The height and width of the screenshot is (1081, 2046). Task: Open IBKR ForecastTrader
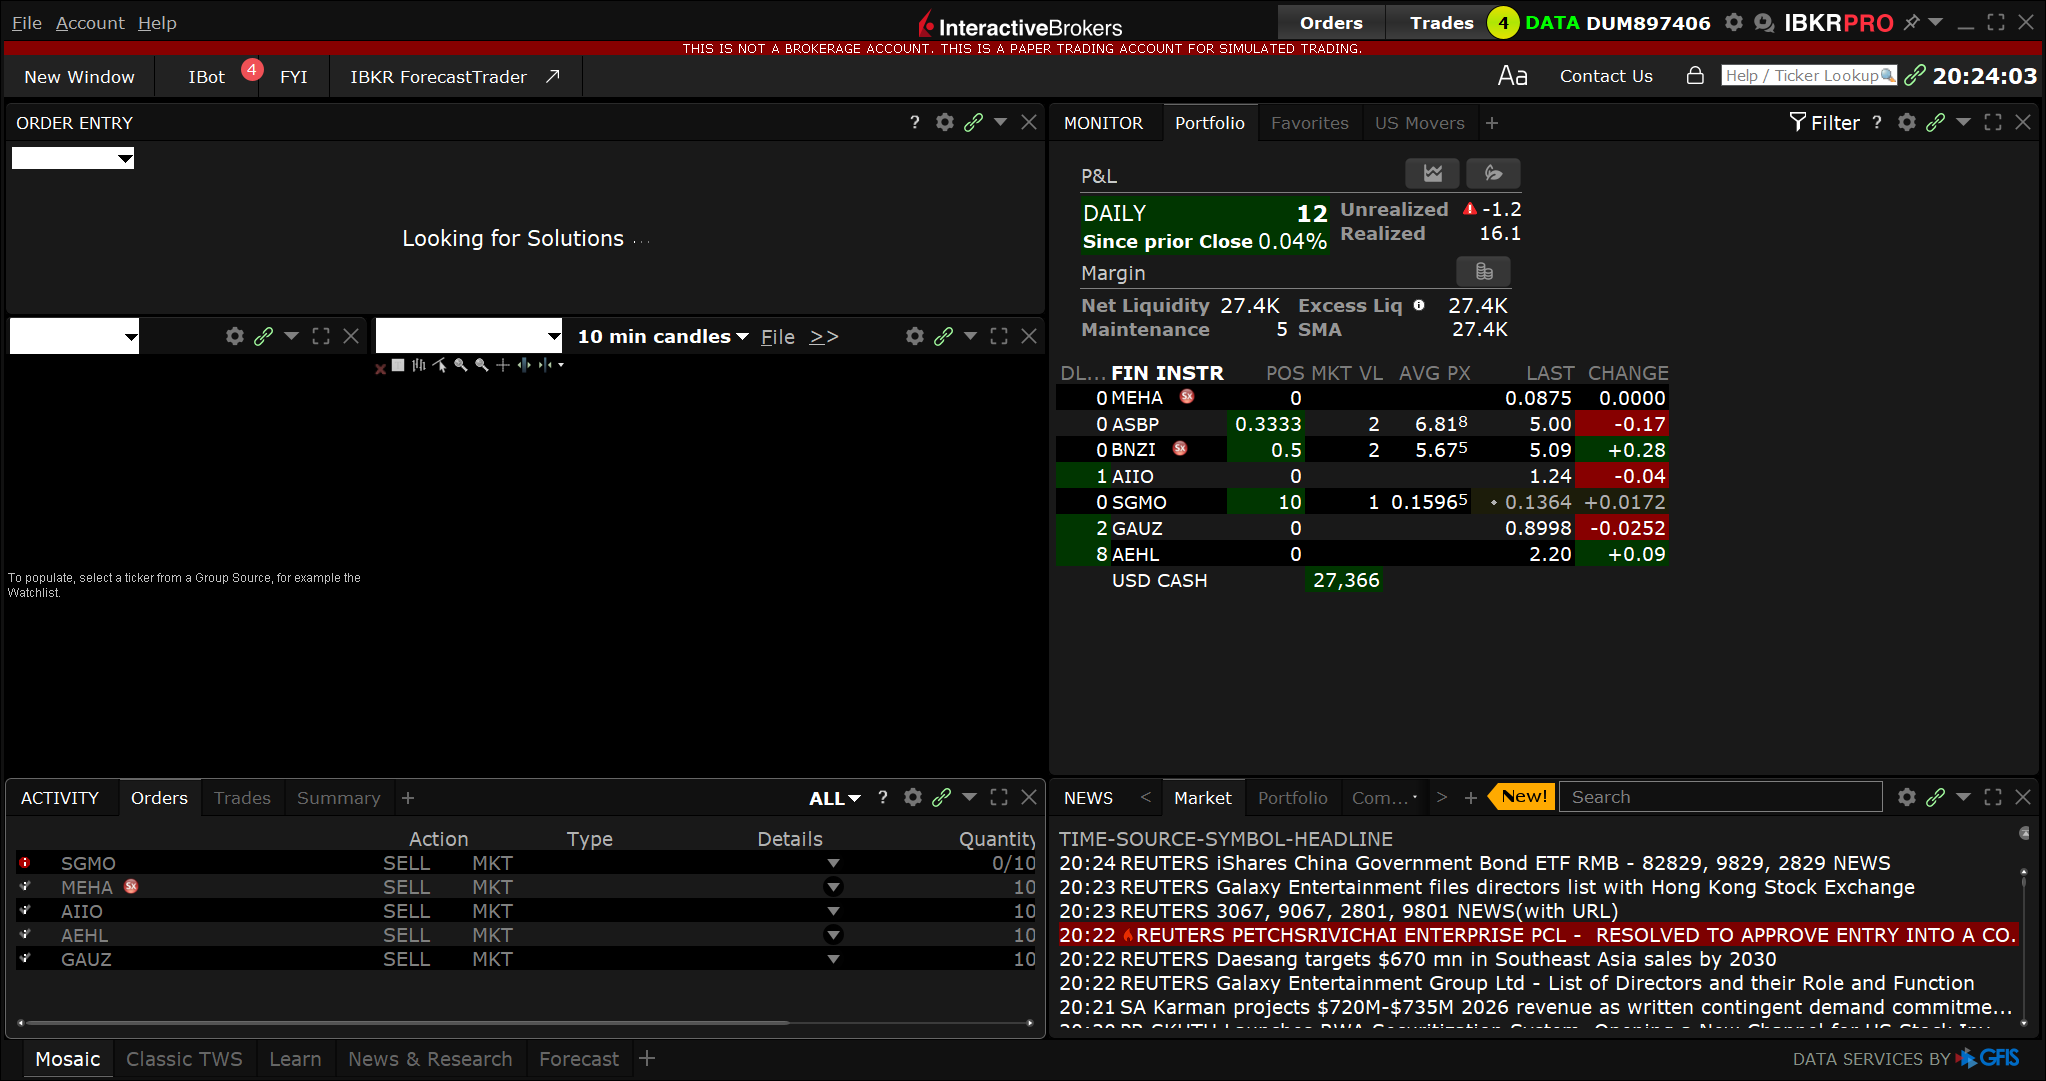pos(455,76)
